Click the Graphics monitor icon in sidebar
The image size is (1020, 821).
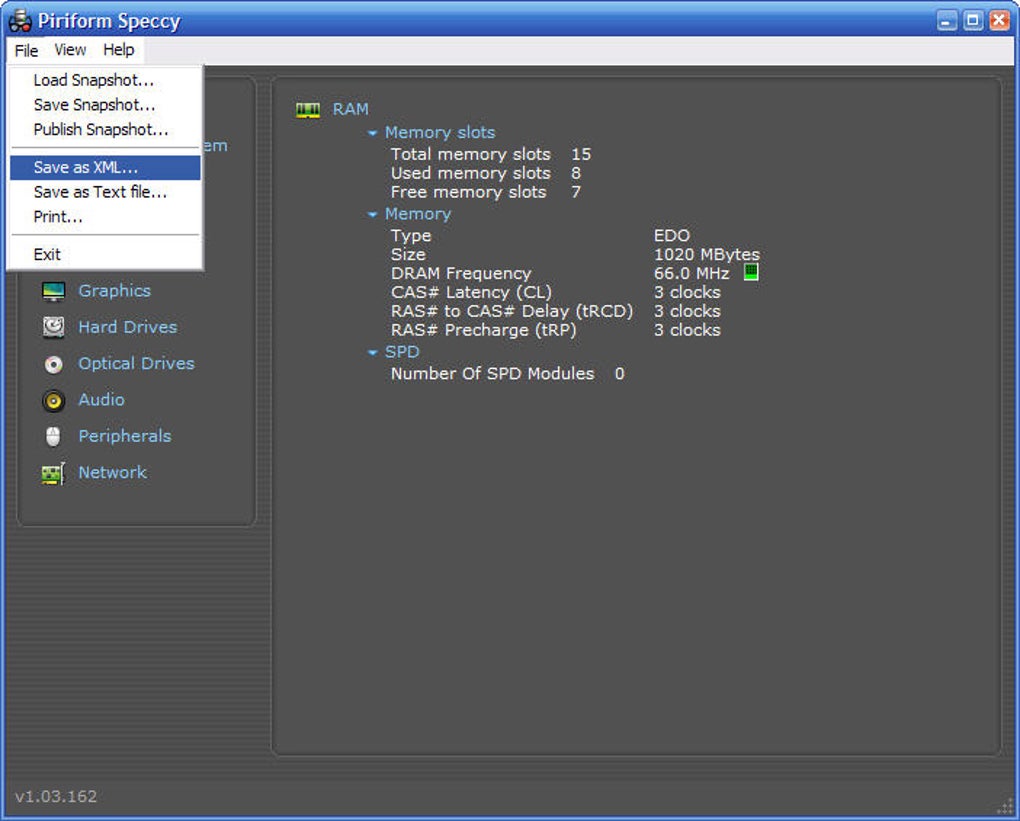pyautogui.click(x=53, y=291)
